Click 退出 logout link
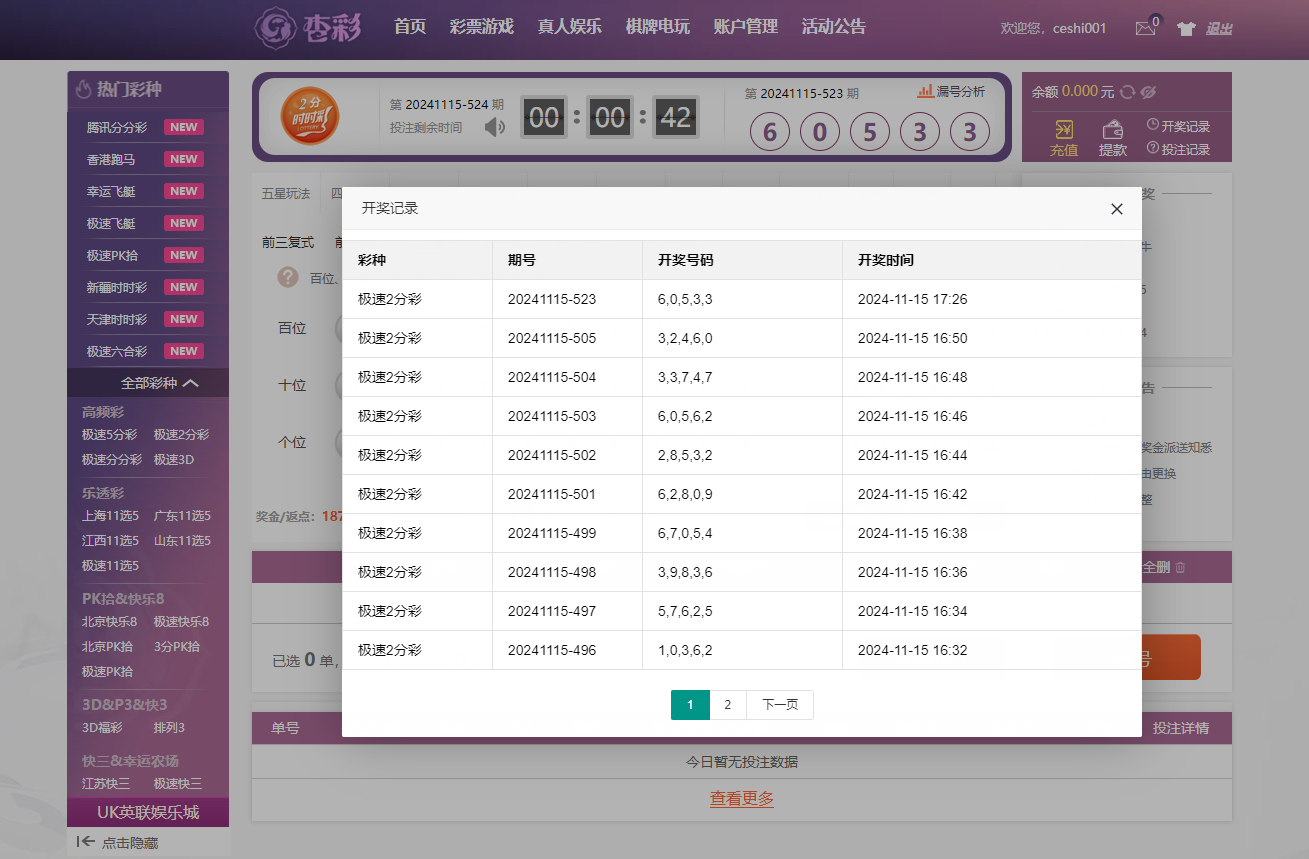 point(1218,29)
